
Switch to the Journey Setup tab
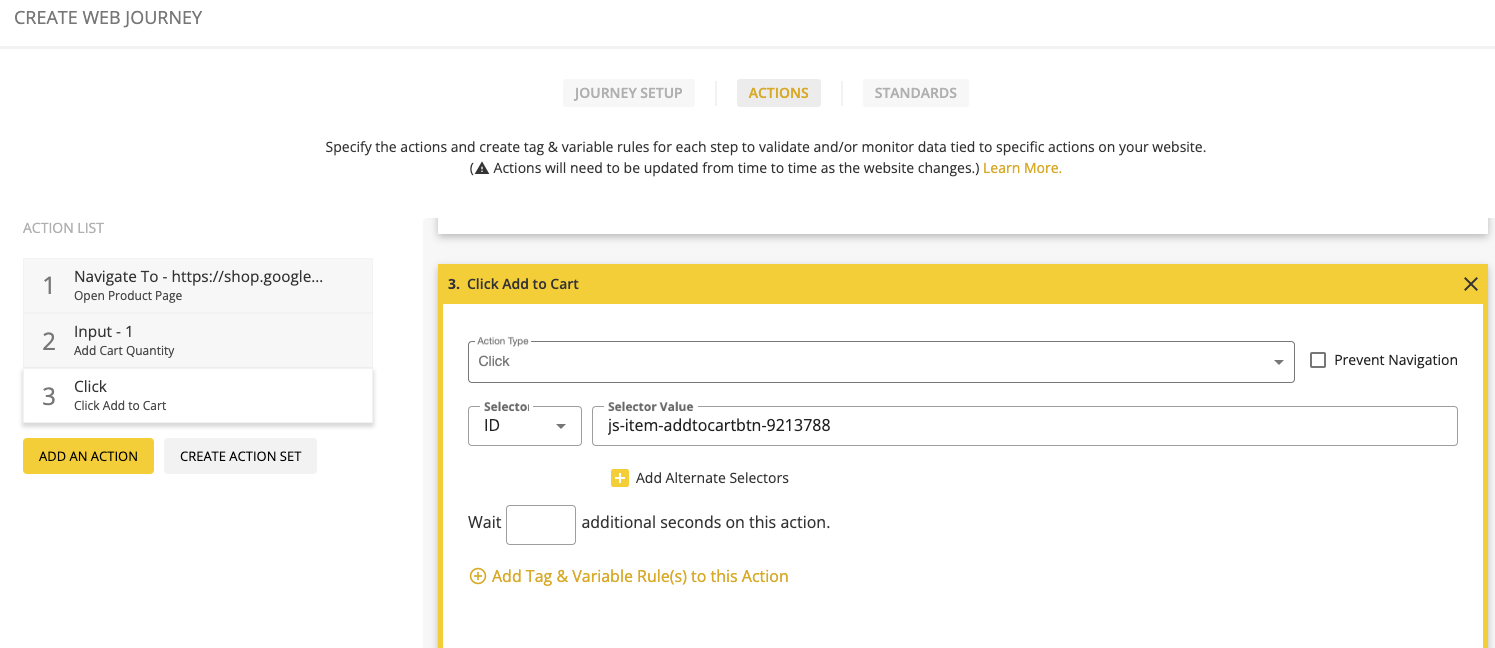[628, 93]
